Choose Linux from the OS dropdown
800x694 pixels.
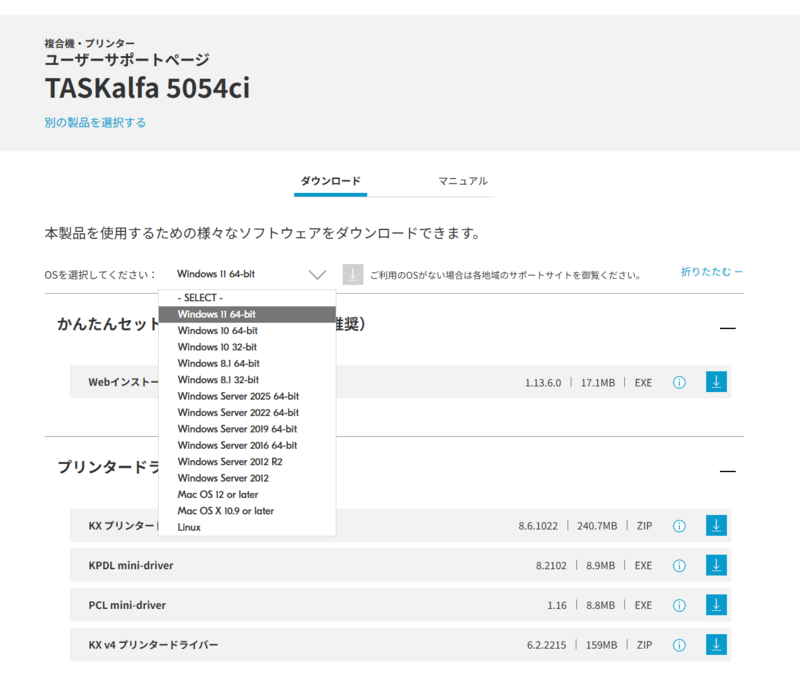(188, 527)
